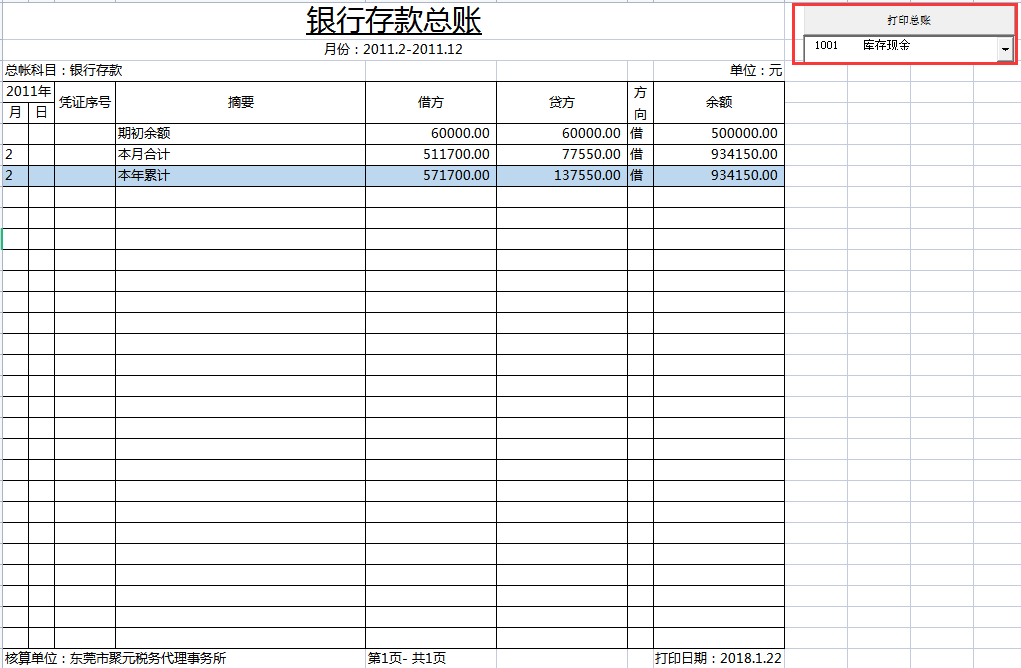The height and width of the screenshot is (668, 1021).
Task: Click the 借方 column header
Action: (430, 101)
